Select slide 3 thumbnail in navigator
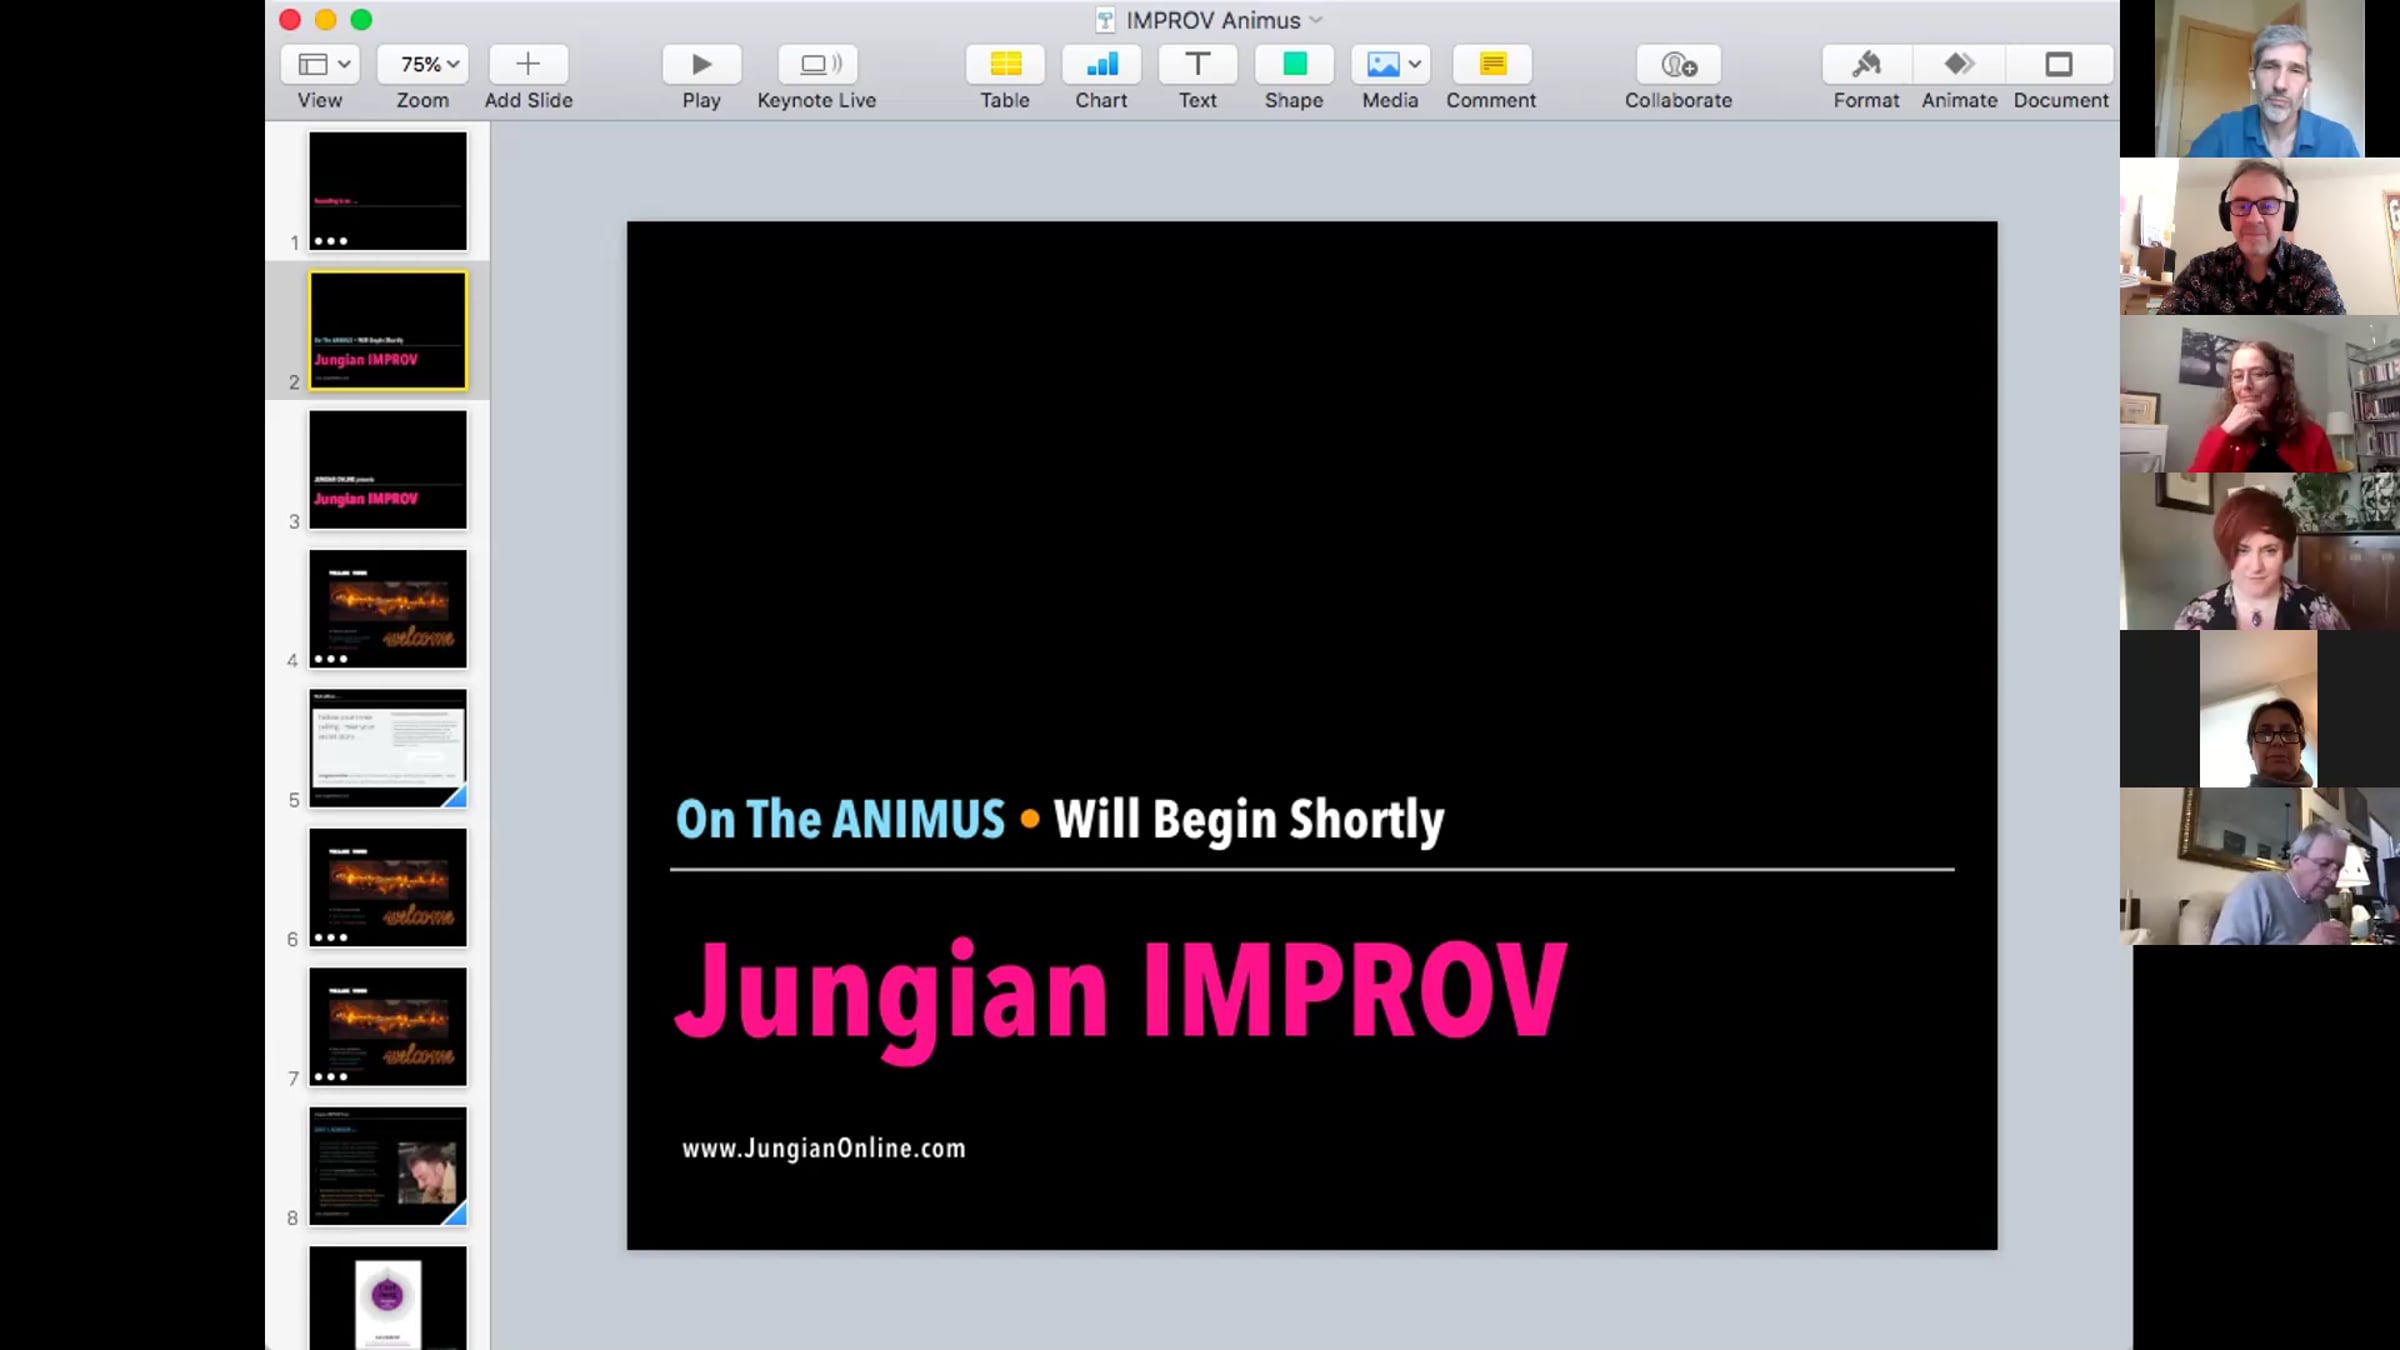The image size is (2400, 1350). [x=388, y=470]
